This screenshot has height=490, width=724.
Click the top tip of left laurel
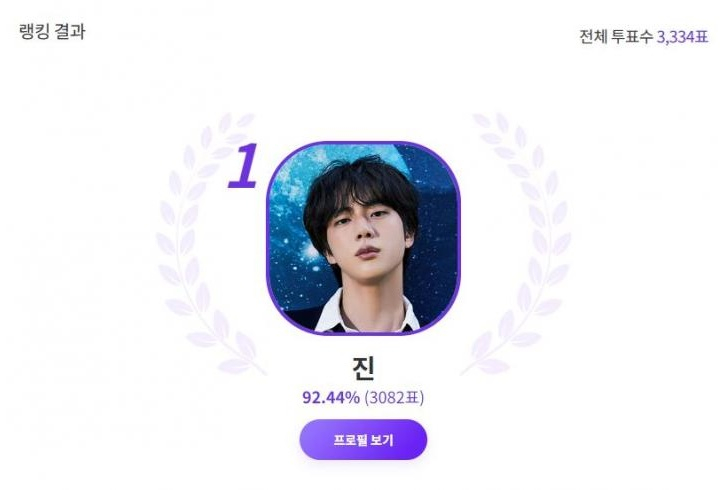[x=243, y=120]
